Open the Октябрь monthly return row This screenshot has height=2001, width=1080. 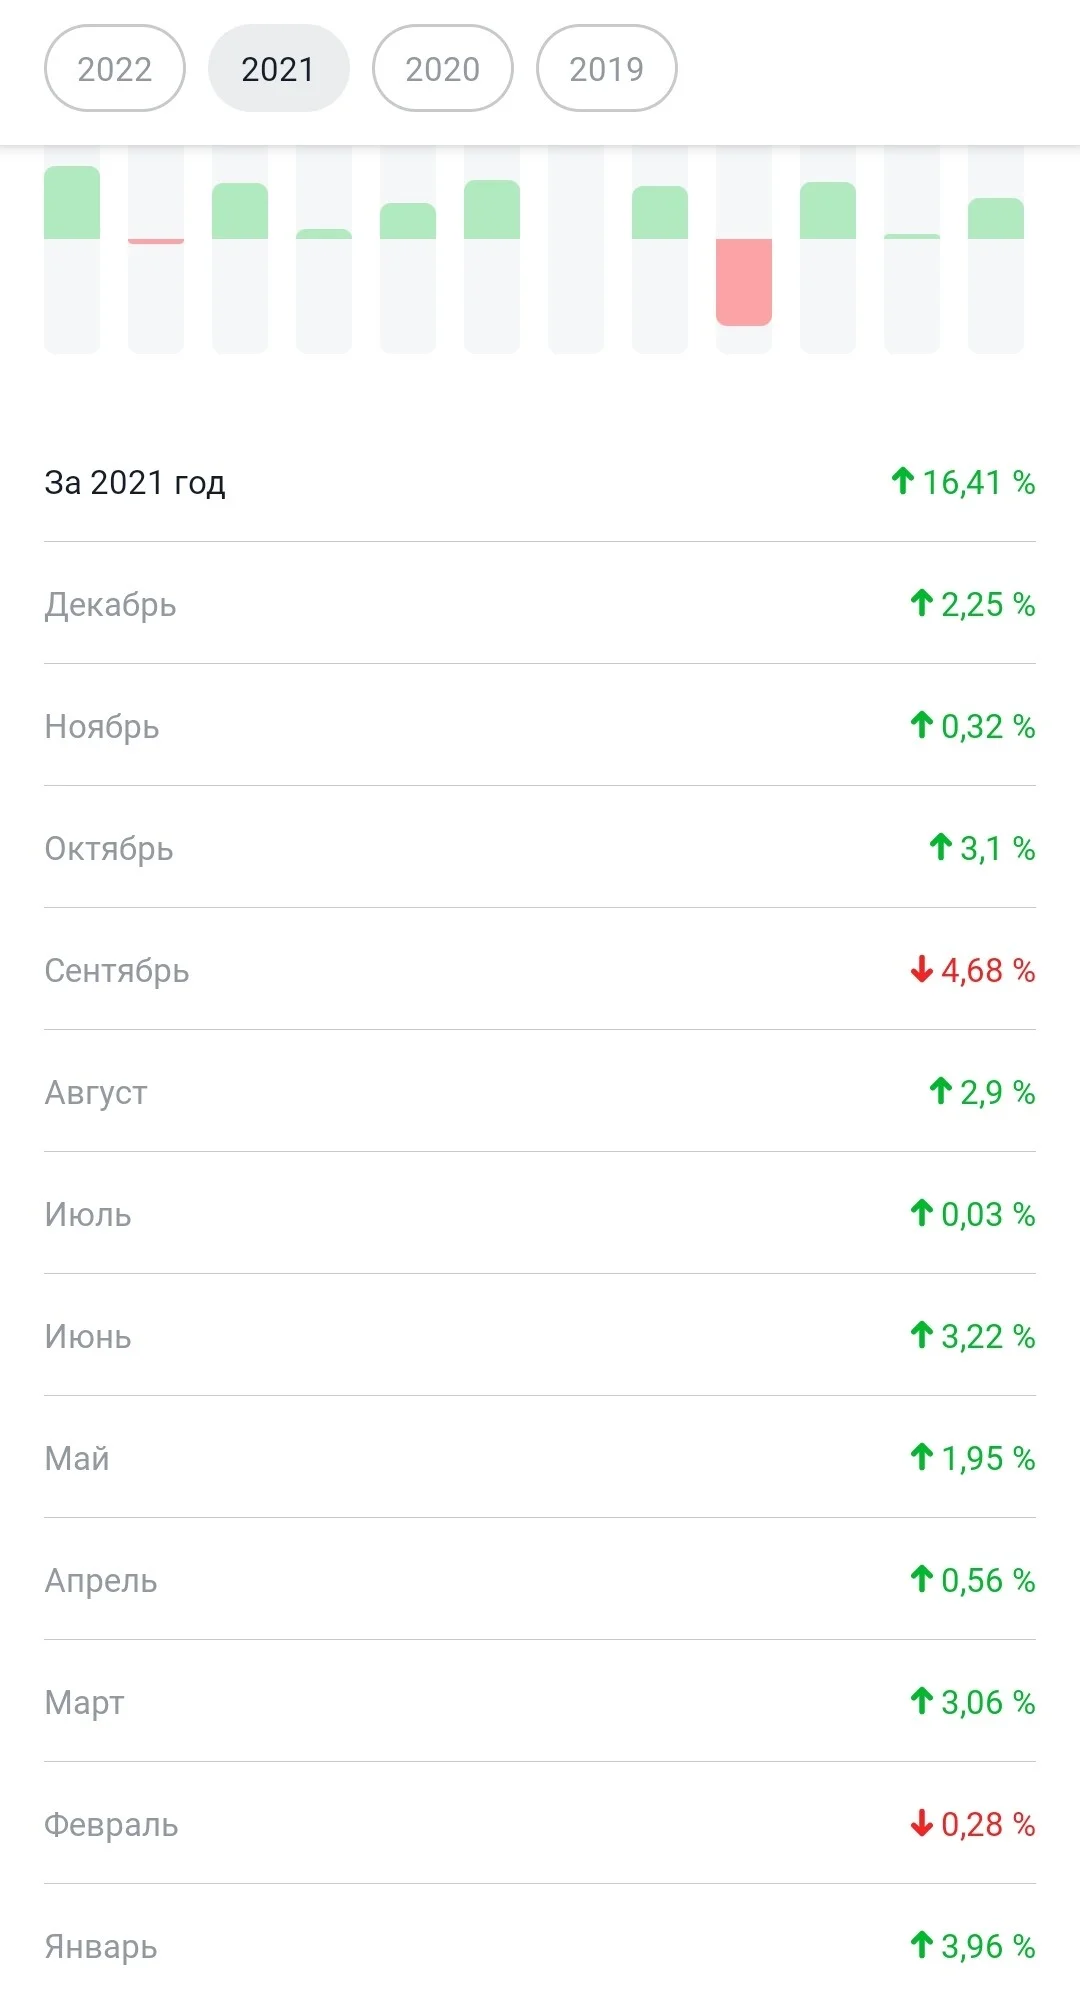click(540, 848)
